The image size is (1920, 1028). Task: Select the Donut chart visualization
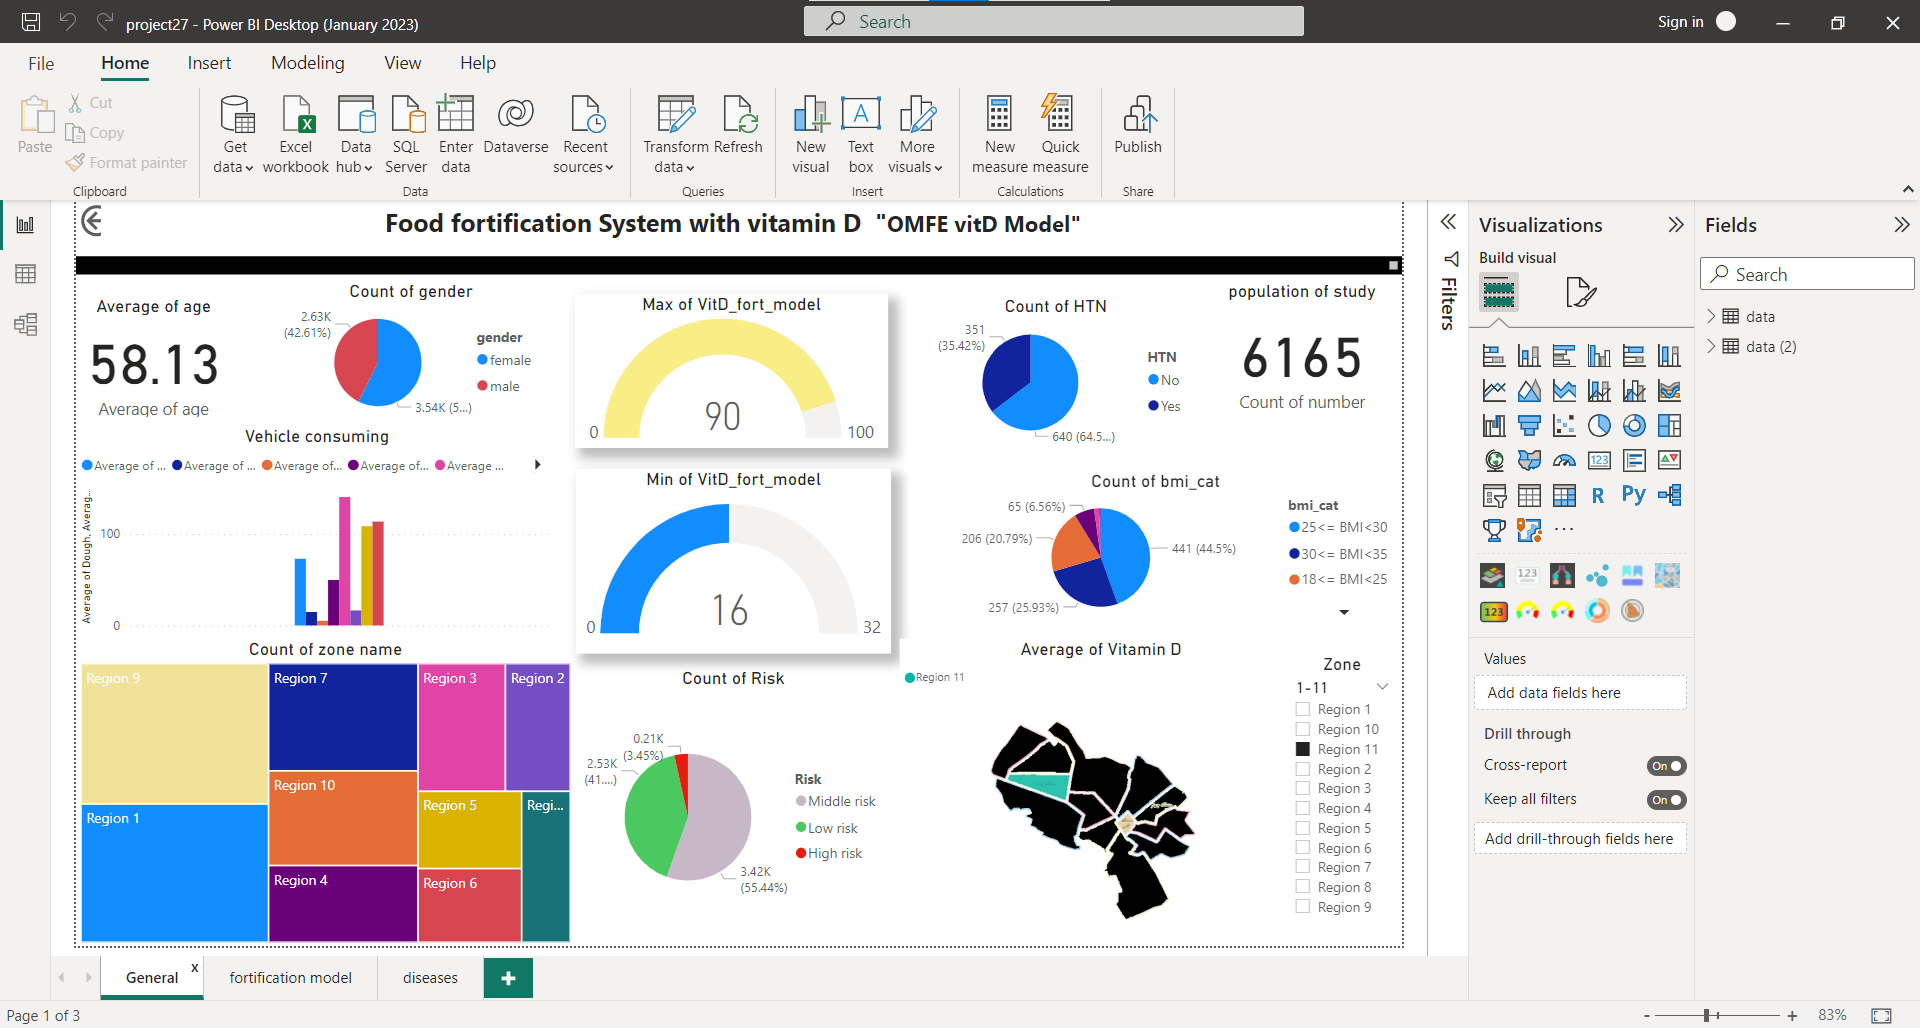[x=1634, y=426]
